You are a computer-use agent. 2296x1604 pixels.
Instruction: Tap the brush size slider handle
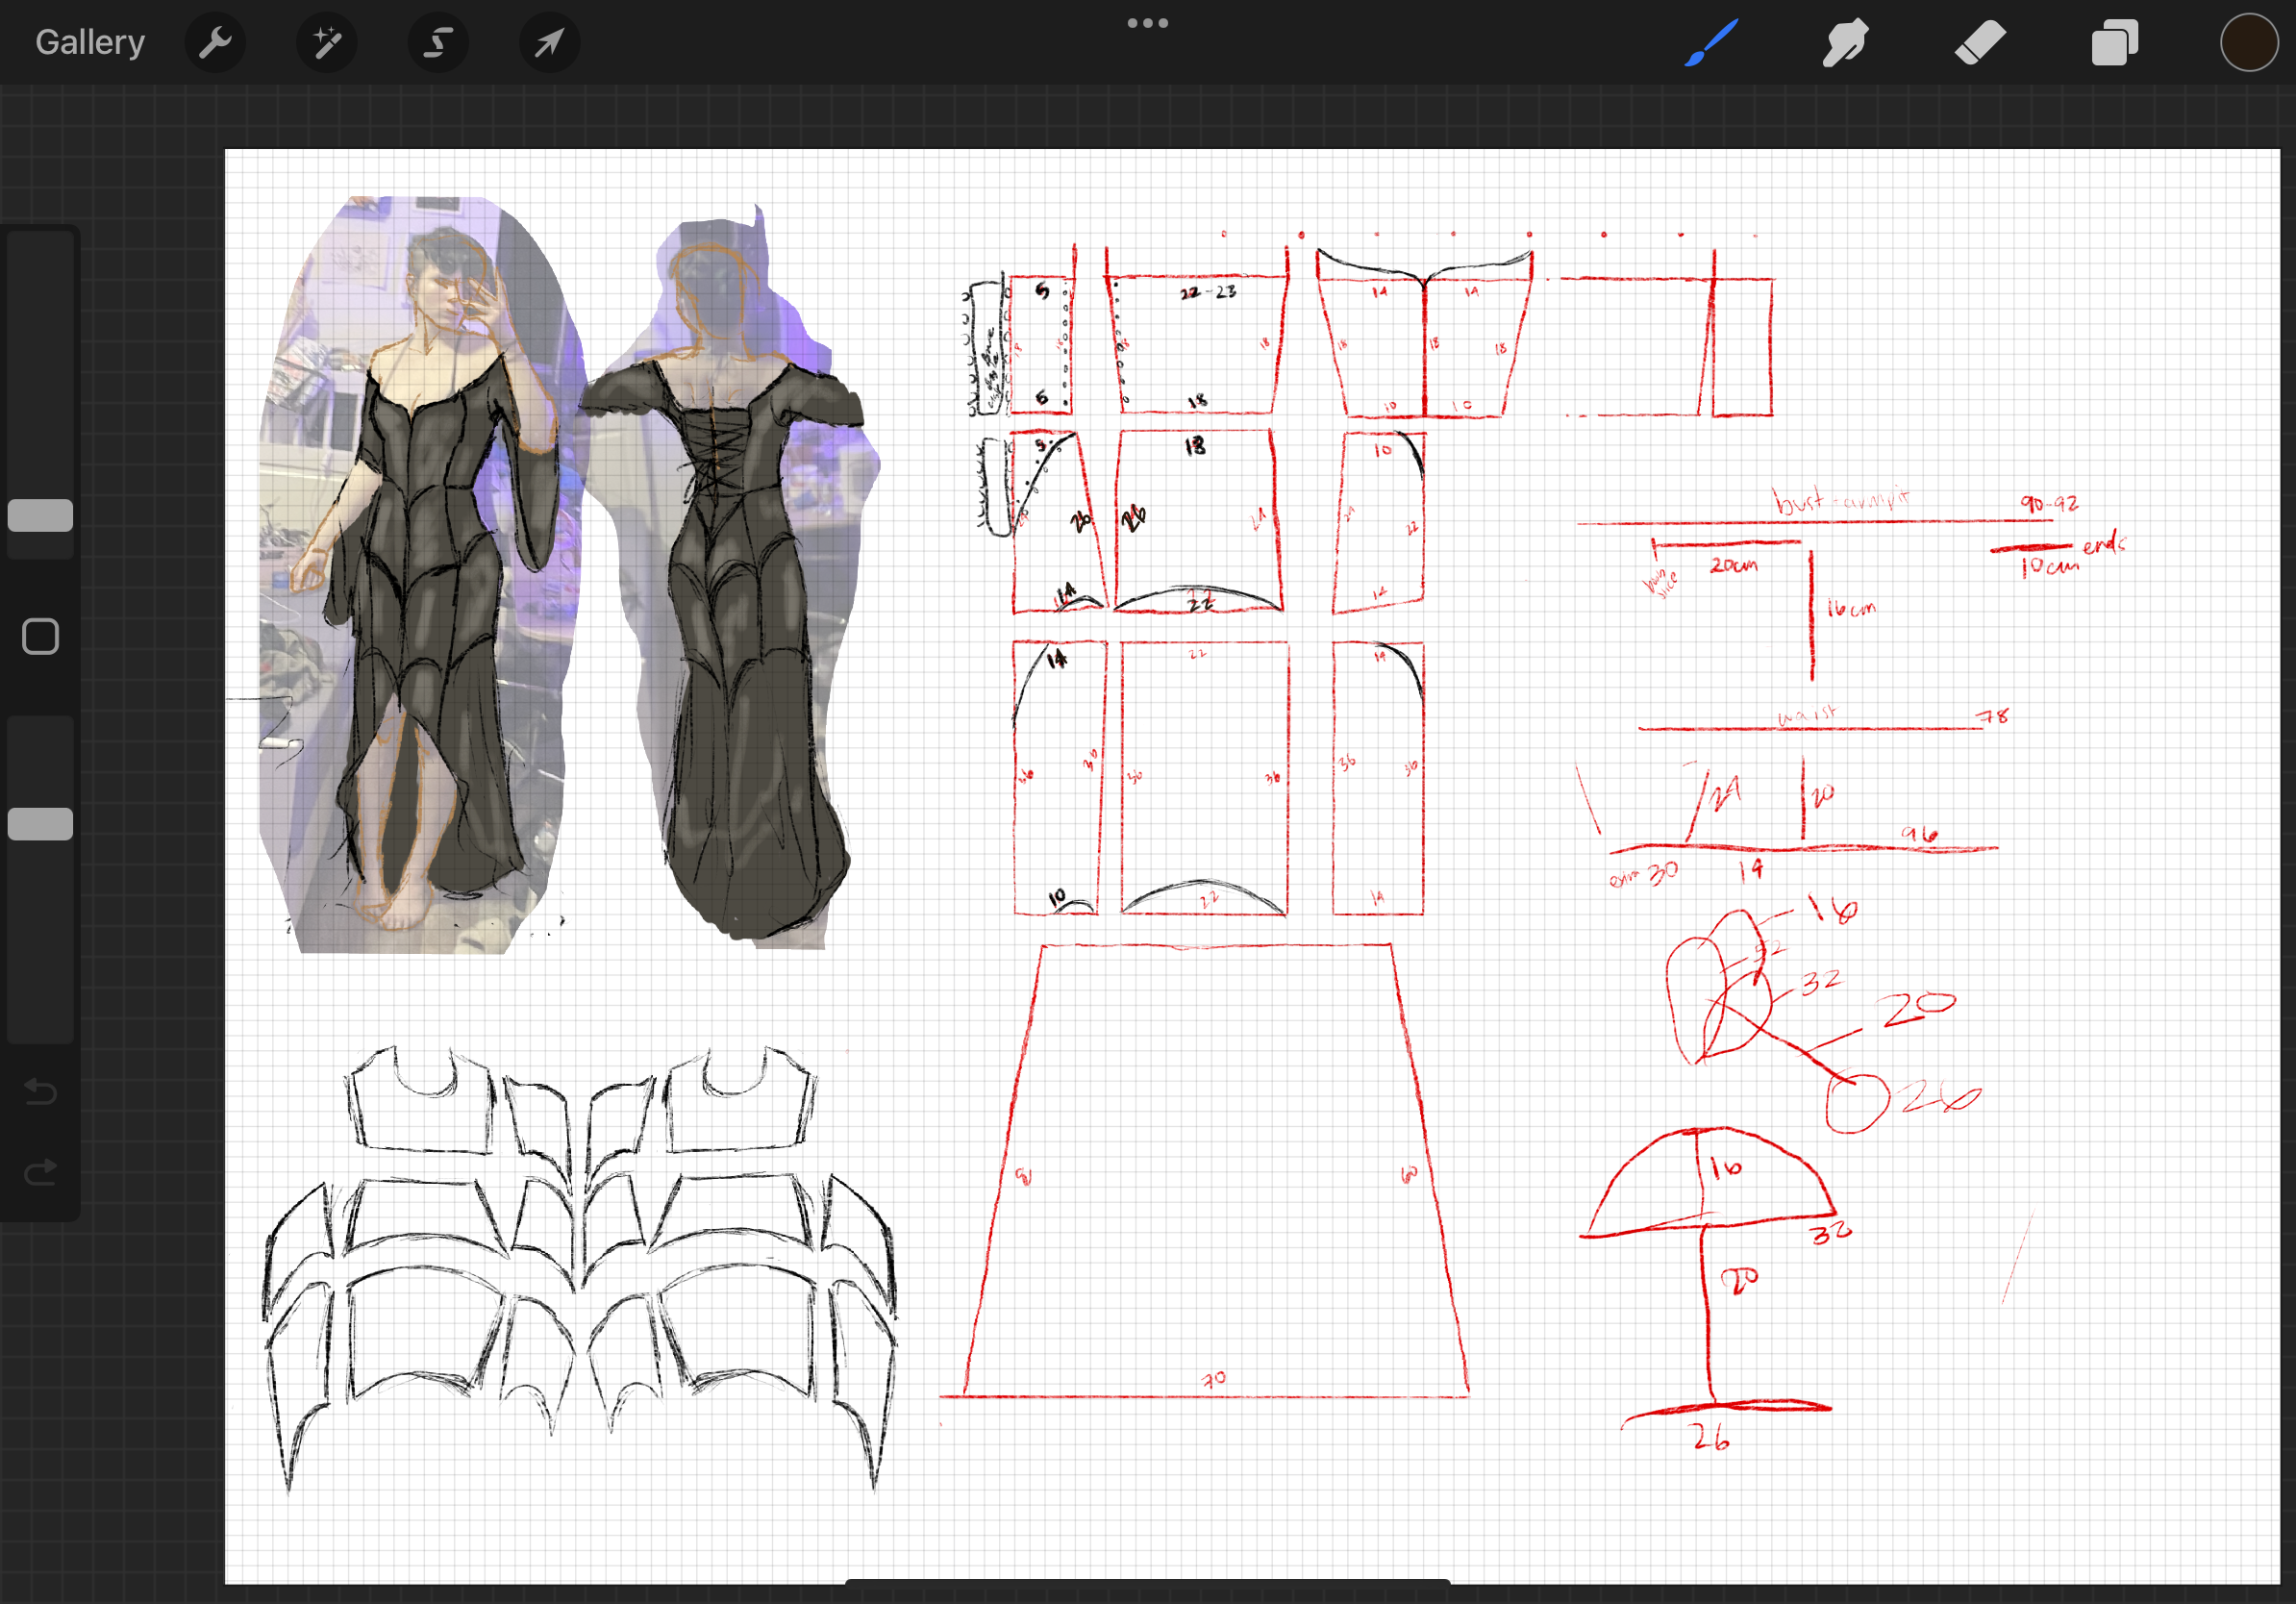coord(40,515)
